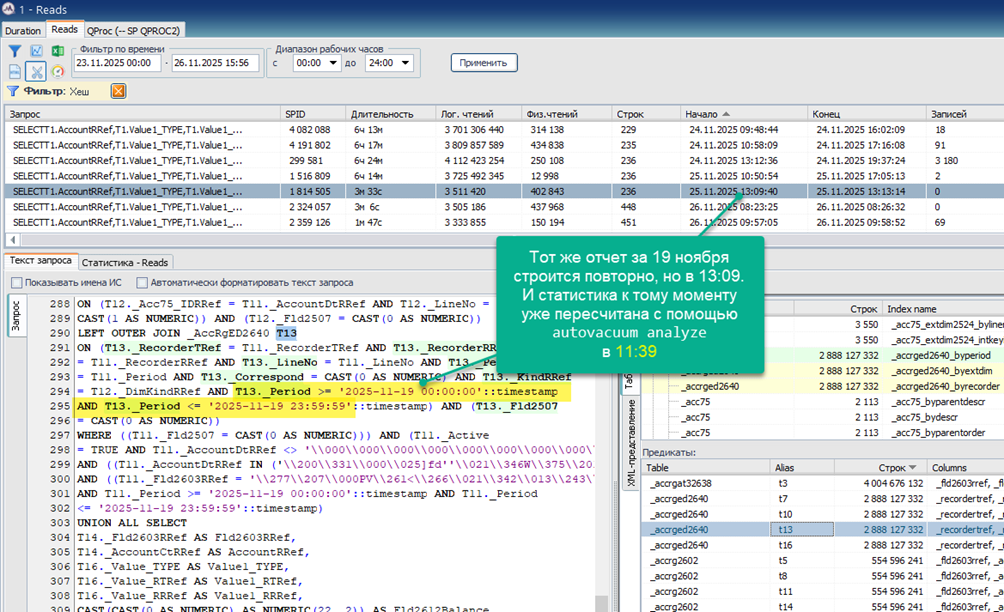This screenshot has height=612, width=1004.
Task: Remove the Хеш filter with orange X
Action: tap(118, 92)
